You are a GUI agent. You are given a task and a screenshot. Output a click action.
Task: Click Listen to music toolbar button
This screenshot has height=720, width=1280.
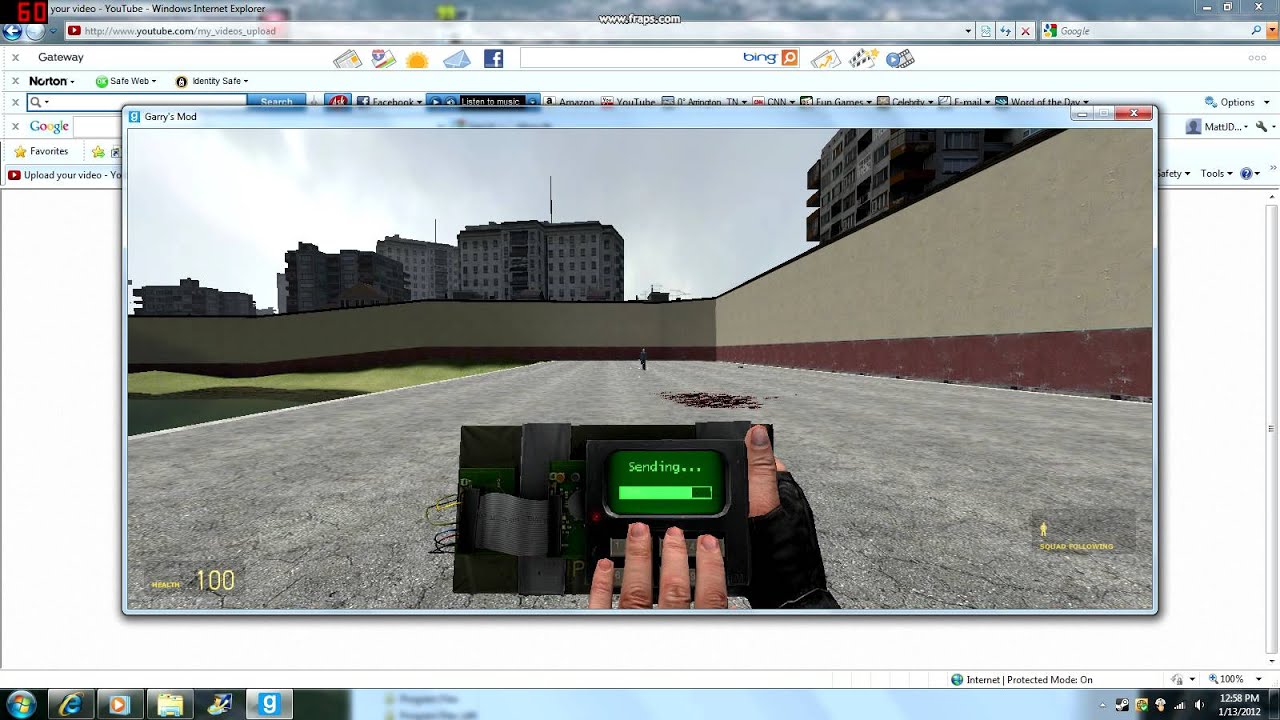coord(490,101)
